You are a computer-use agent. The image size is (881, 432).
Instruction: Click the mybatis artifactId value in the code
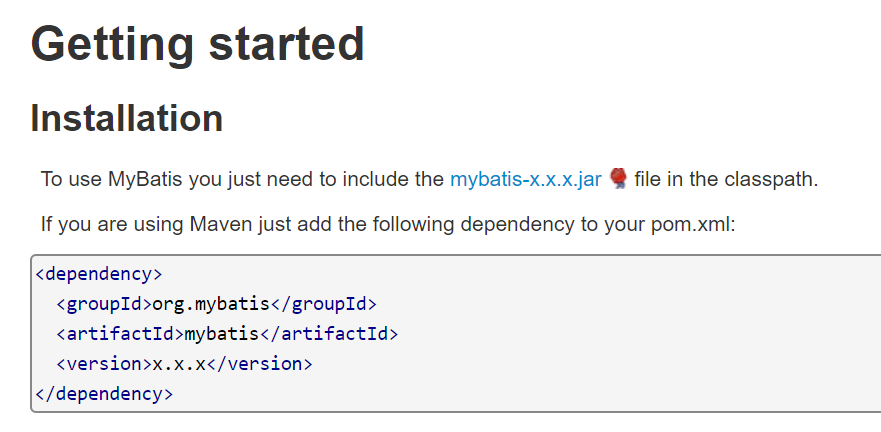(215, 333)
